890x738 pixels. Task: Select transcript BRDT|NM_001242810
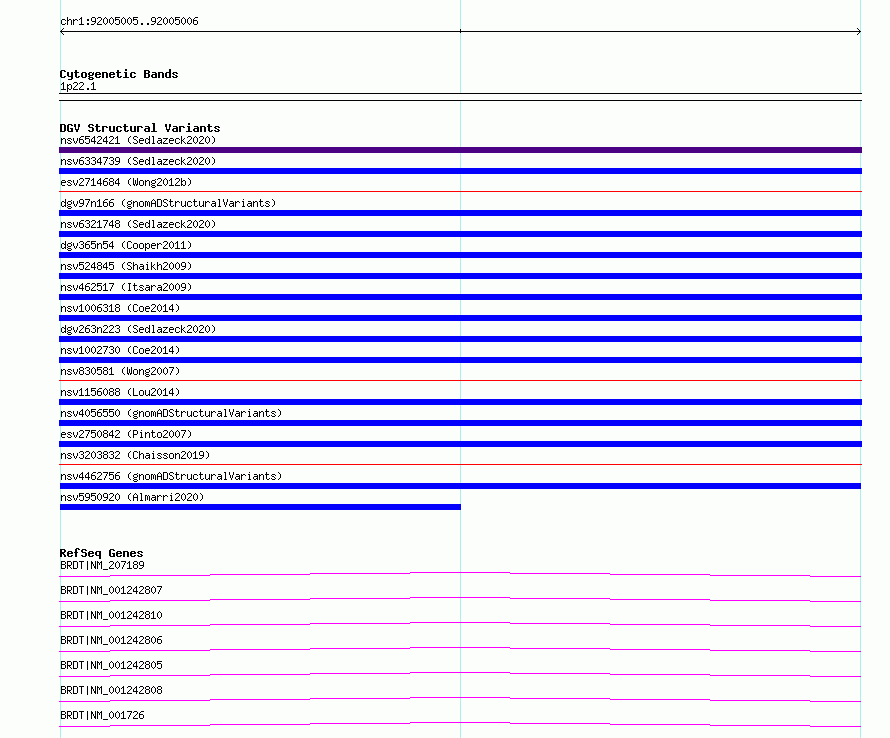point(111,615)
